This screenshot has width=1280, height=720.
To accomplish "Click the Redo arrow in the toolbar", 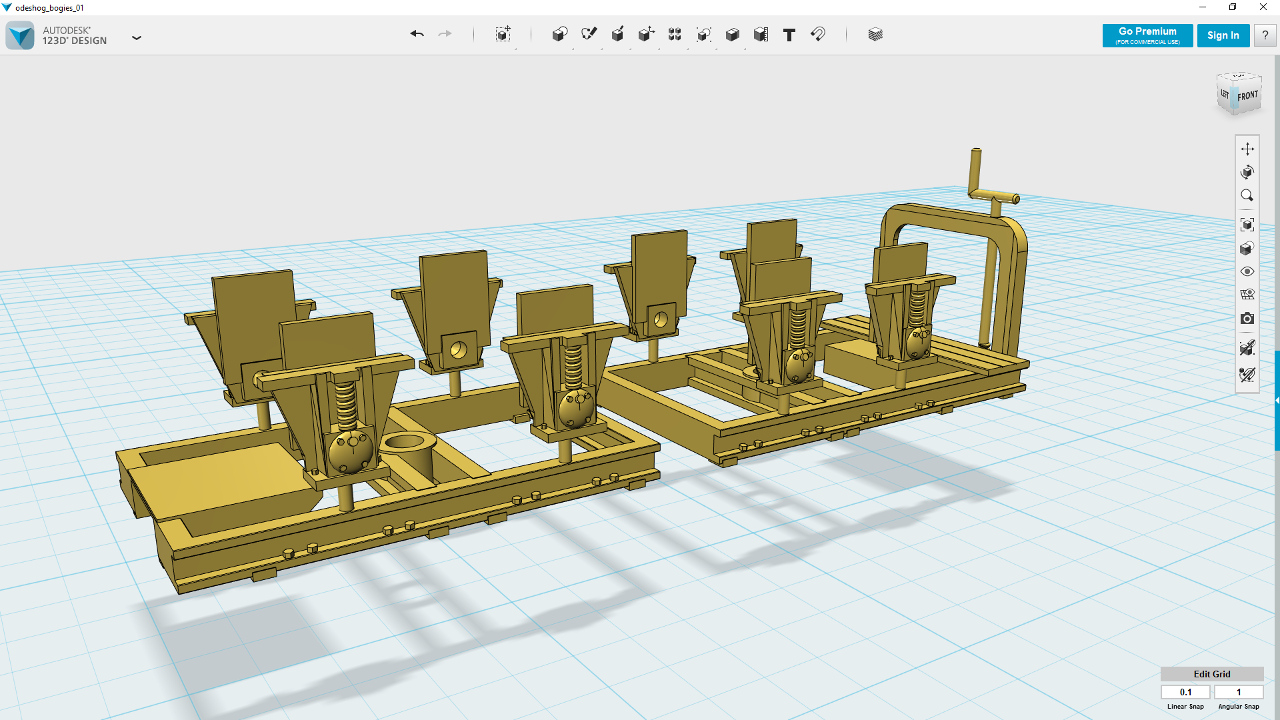I will coord(445,34).
